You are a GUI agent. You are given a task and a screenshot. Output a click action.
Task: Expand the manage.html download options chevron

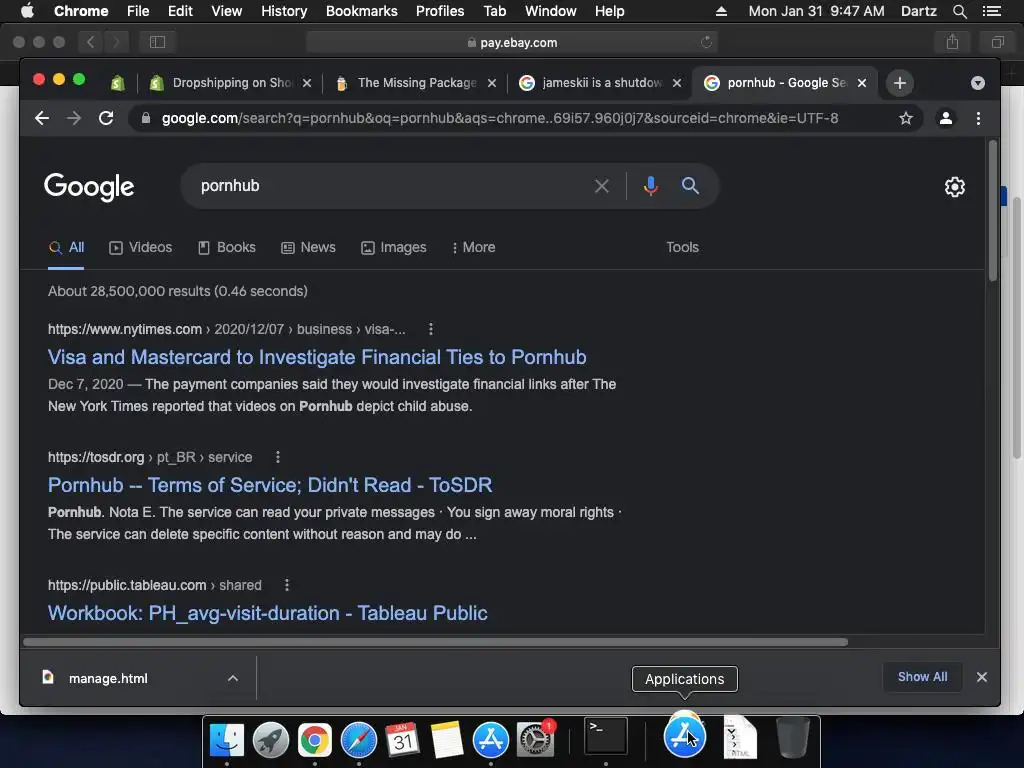click(232, 679)
